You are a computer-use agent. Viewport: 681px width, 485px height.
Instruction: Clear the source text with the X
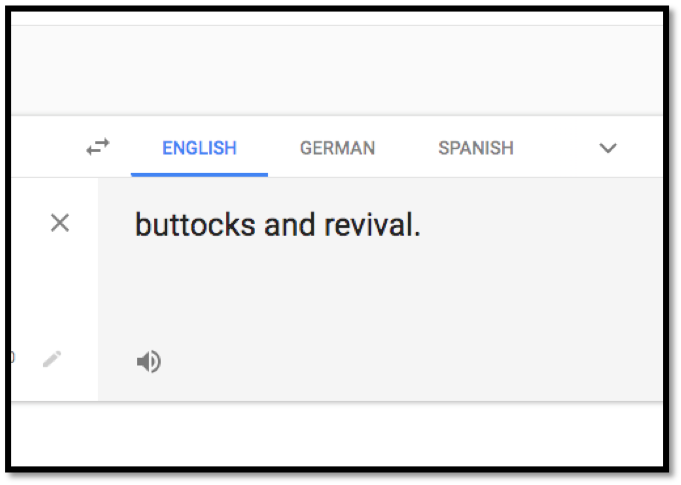60,223
